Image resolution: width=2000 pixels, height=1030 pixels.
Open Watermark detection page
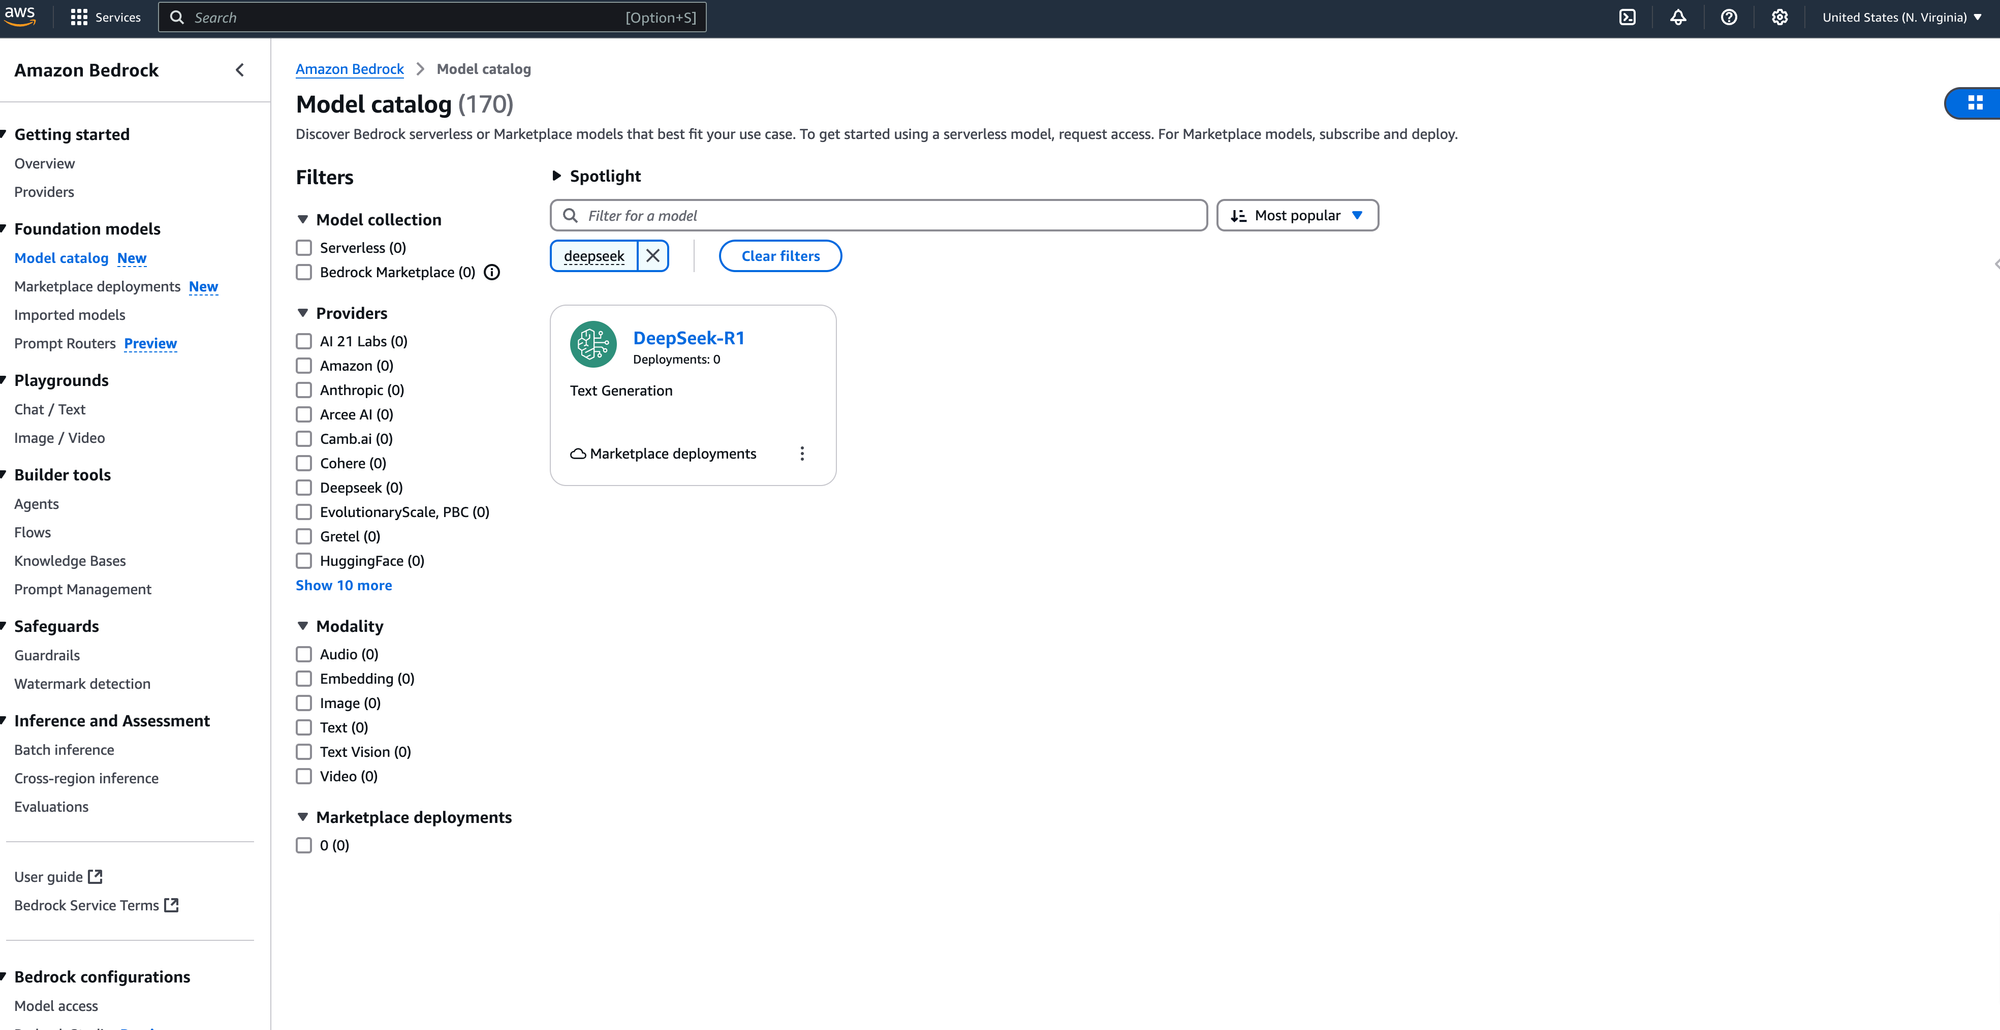tap(82, 684)
